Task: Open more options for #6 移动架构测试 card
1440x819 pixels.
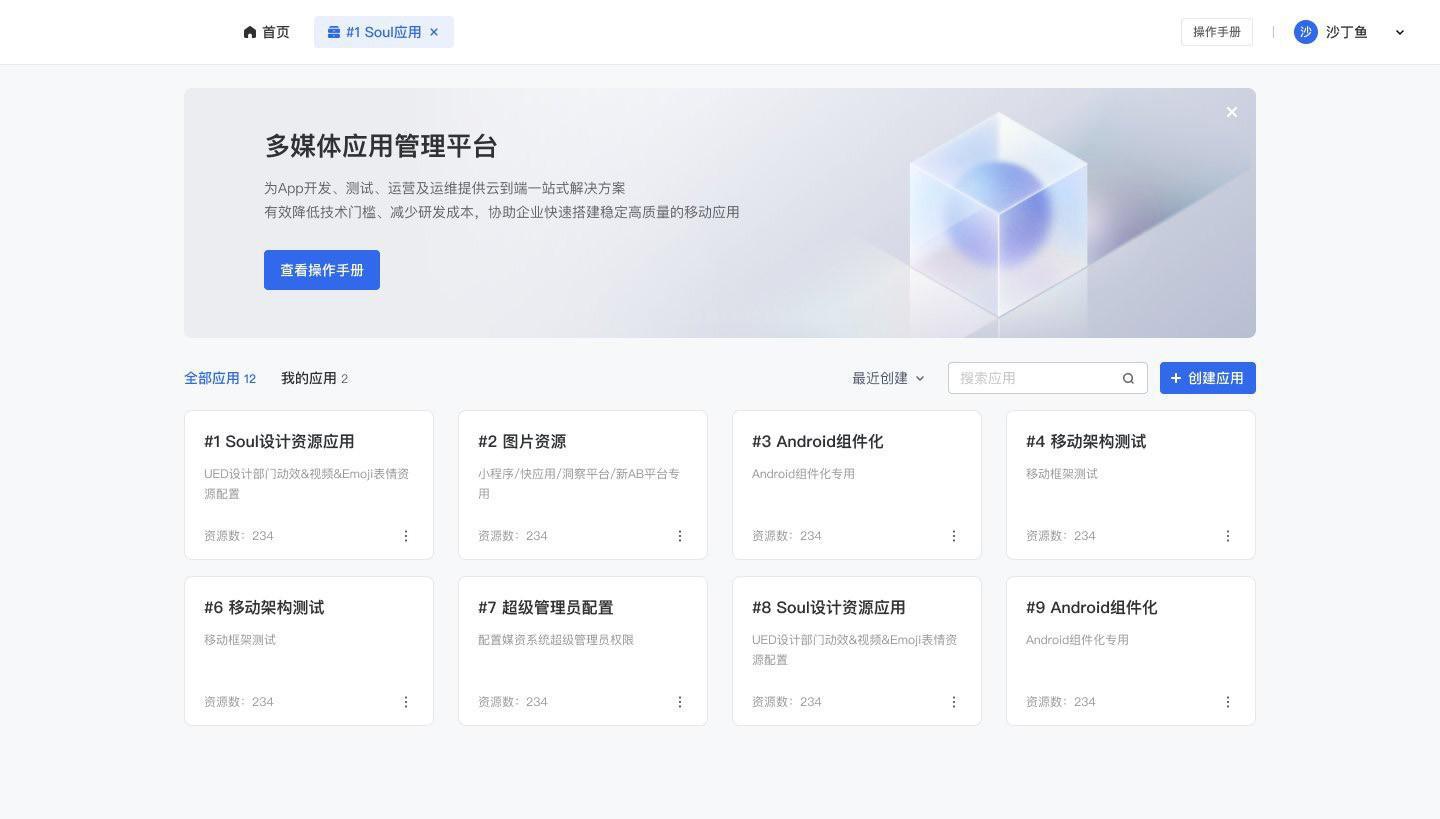Action: point(406,702)
